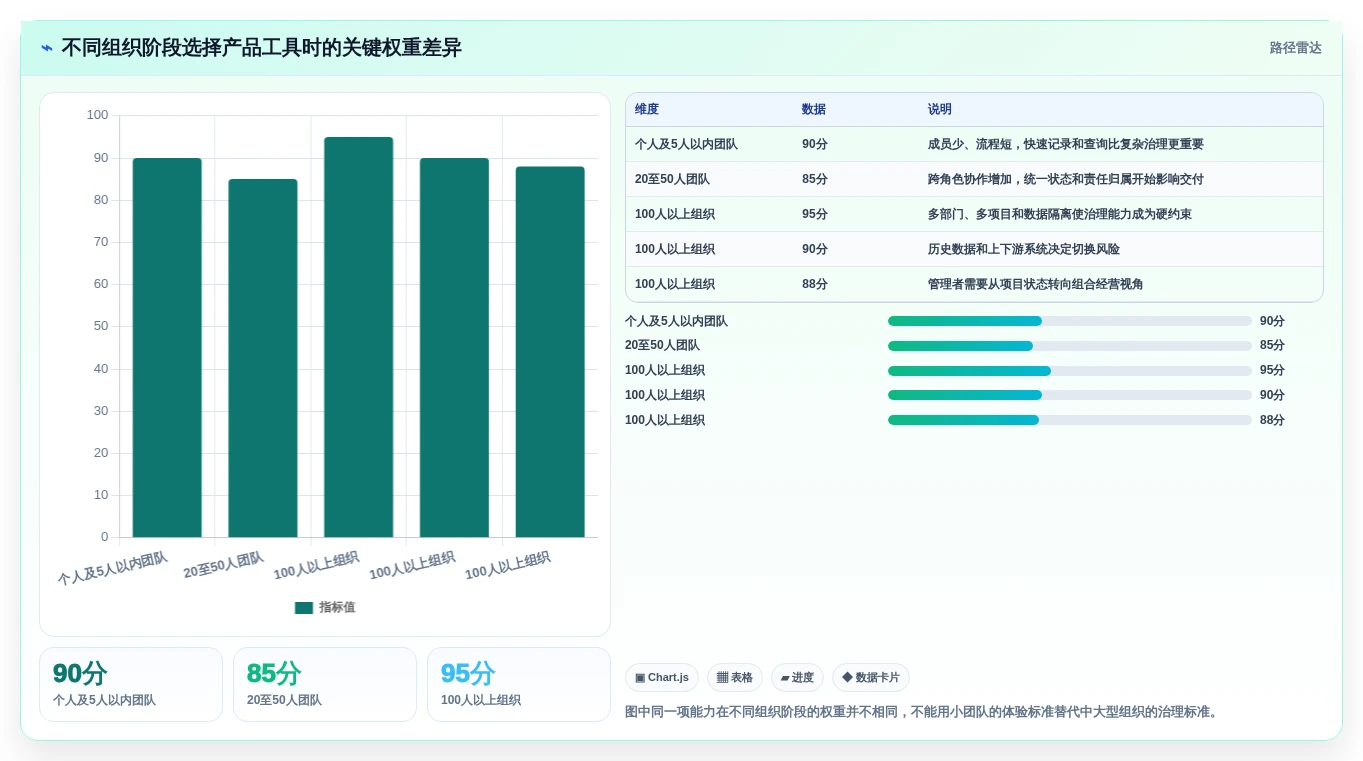Screen dimensions: 1363x761
Task: Select the 数据卡片 tag
Action: [871, 678]
